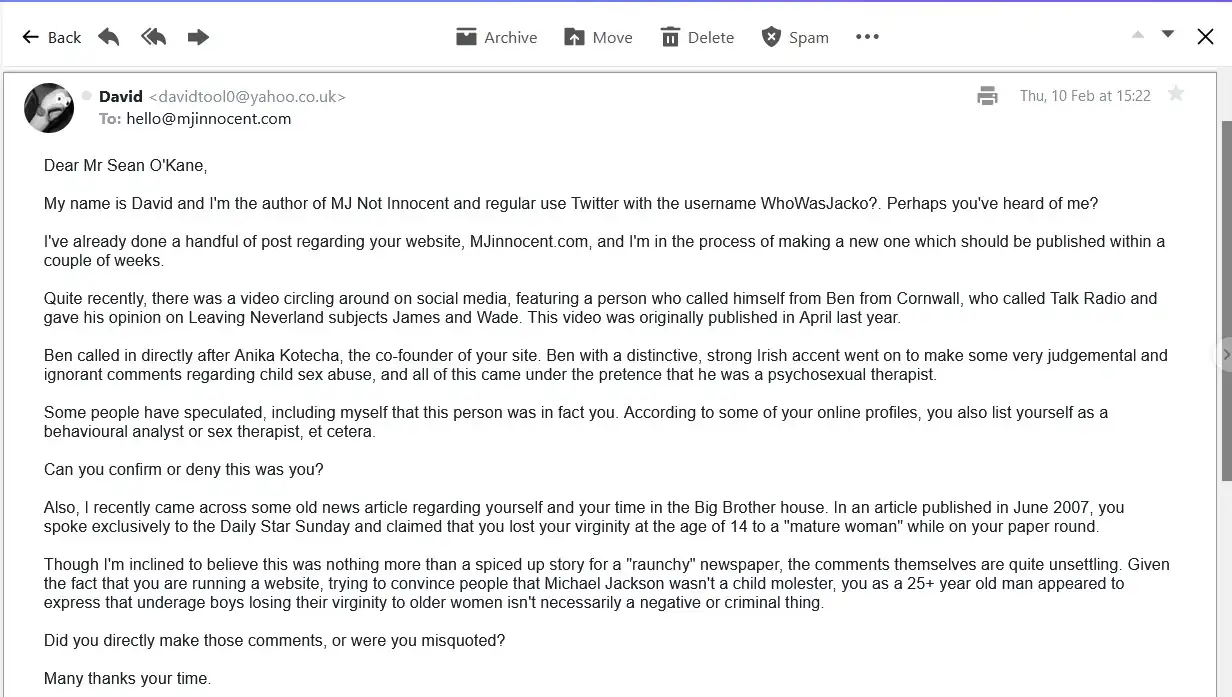Forward this email message
The height and width of the screenshot is (697, 1232).
point(198,37)
